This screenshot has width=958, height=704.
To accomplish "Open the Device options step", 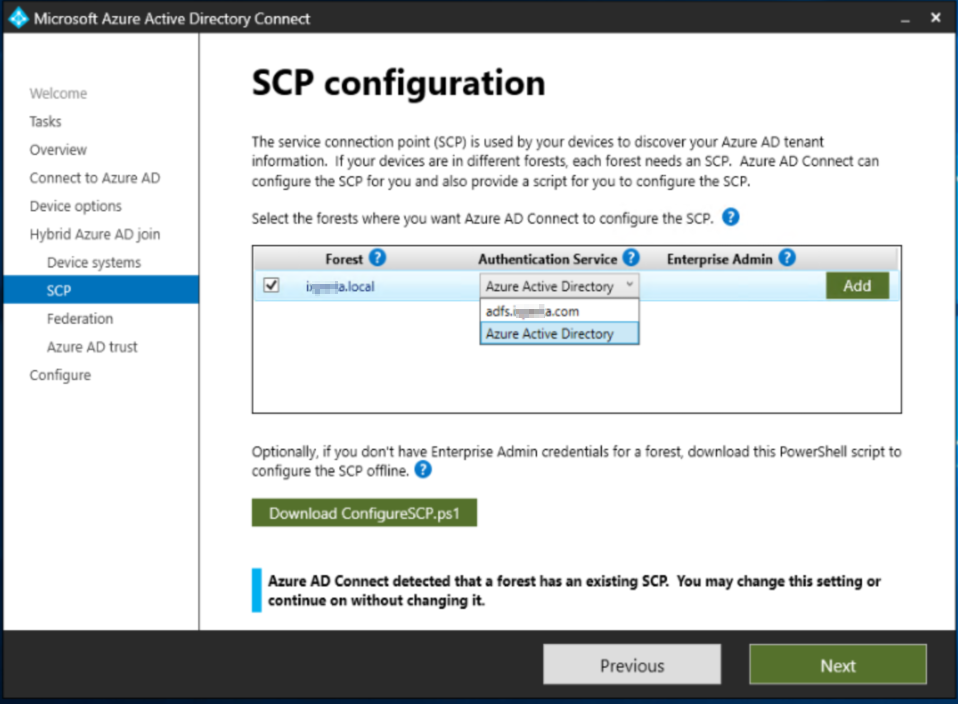I will pyautogui.click(x=76, y=206).
